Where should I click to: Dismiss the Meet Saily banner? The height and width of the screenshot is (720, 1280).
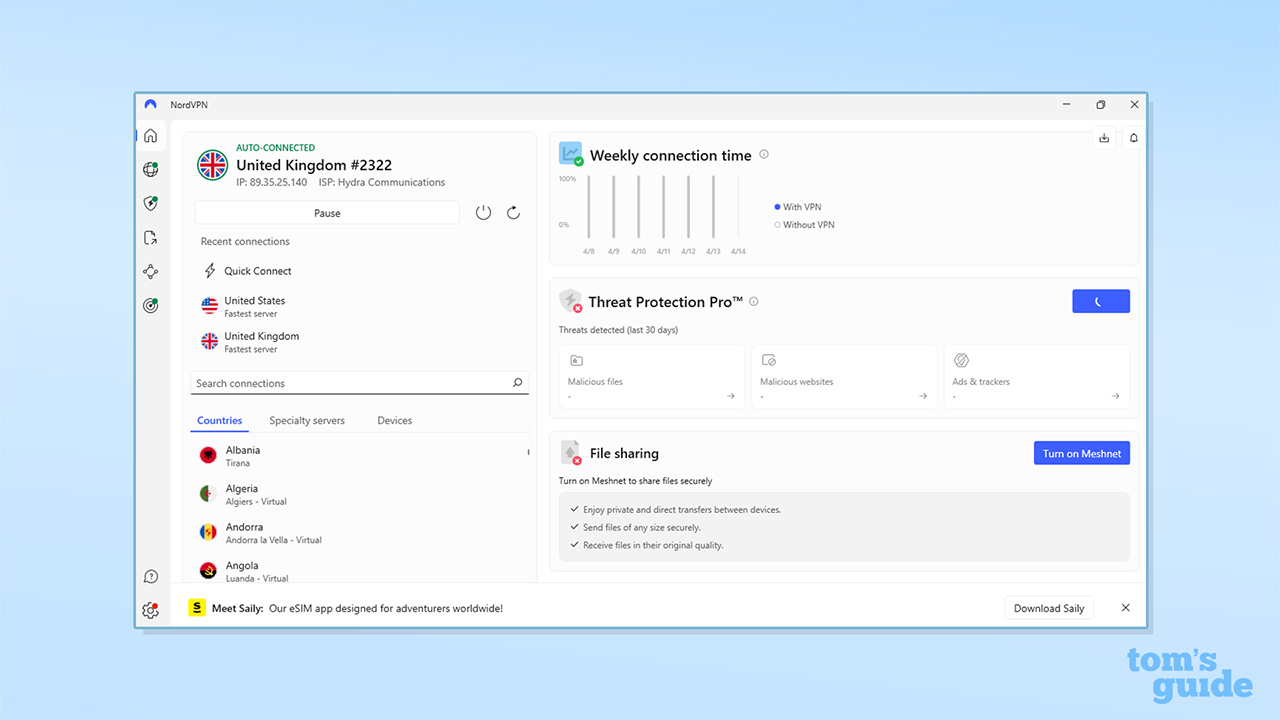click(x=1126, y=608)
